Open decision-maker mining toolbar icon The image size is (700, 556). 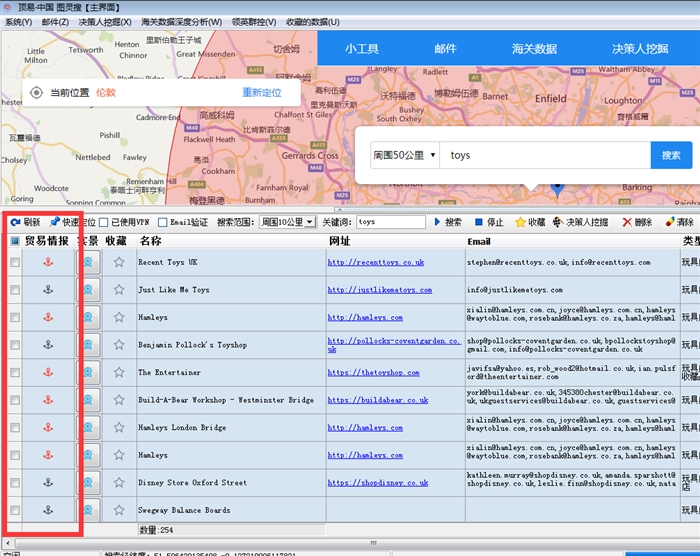558,222
